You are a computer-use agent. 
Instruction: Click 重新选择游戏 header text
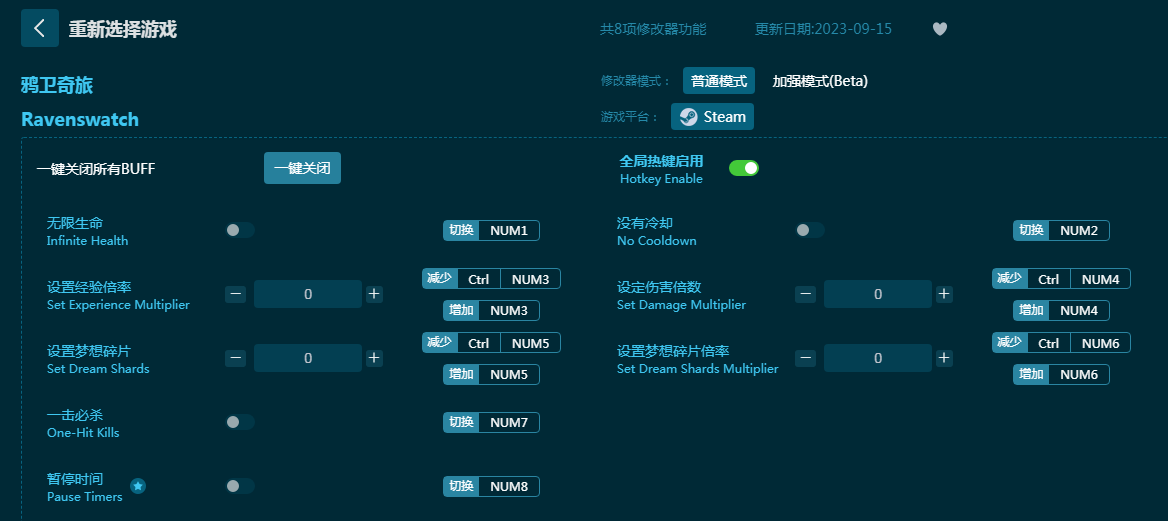(123, 29)
